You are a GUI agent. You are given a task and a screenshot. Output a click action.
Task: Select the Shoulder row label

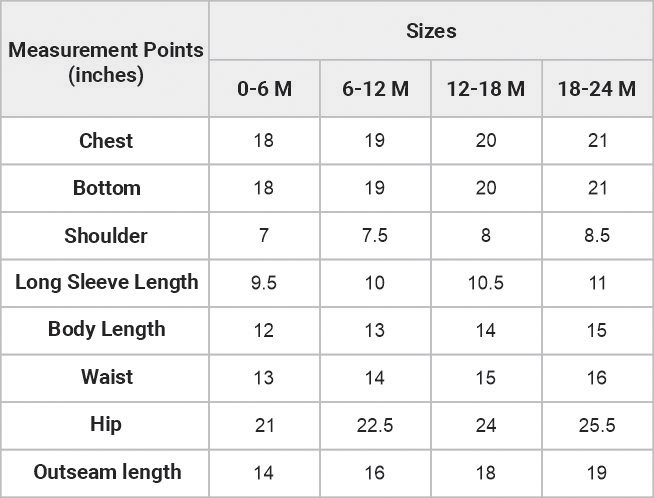coord(105,236)
